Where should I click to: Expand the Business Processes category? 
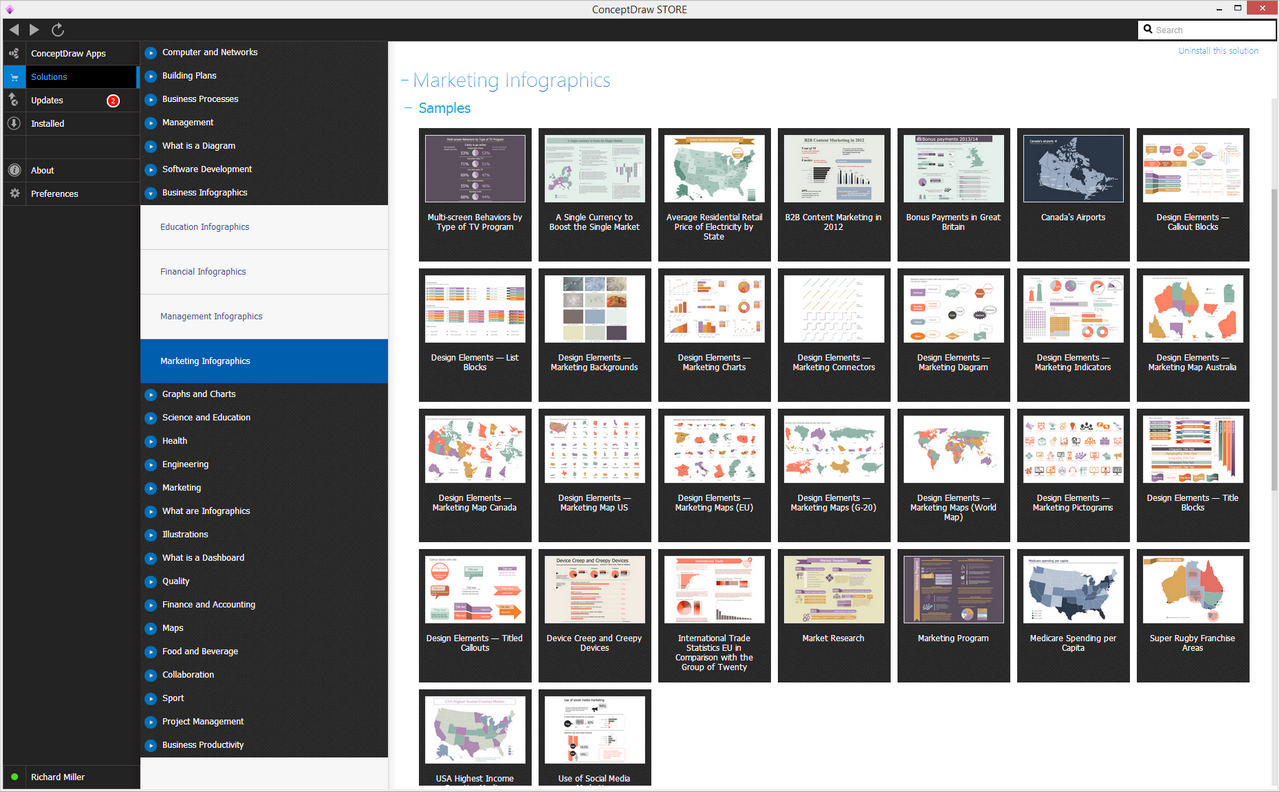click(151, 99)
